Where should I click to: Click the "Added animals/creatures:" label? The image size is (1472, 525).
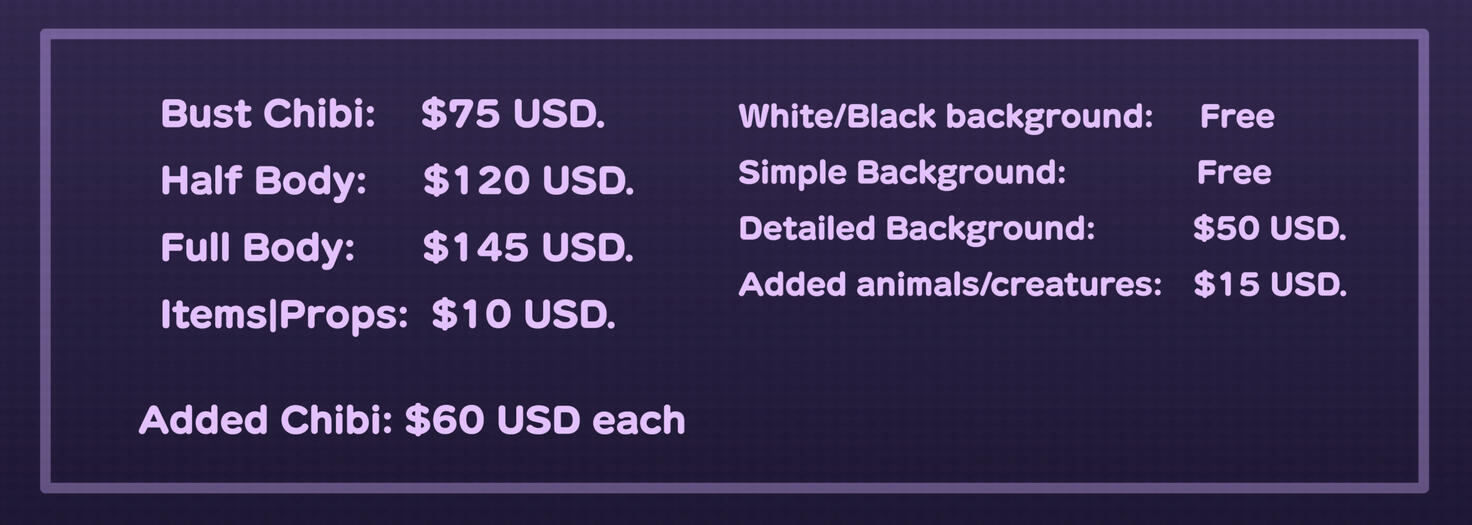pos(949,285)
